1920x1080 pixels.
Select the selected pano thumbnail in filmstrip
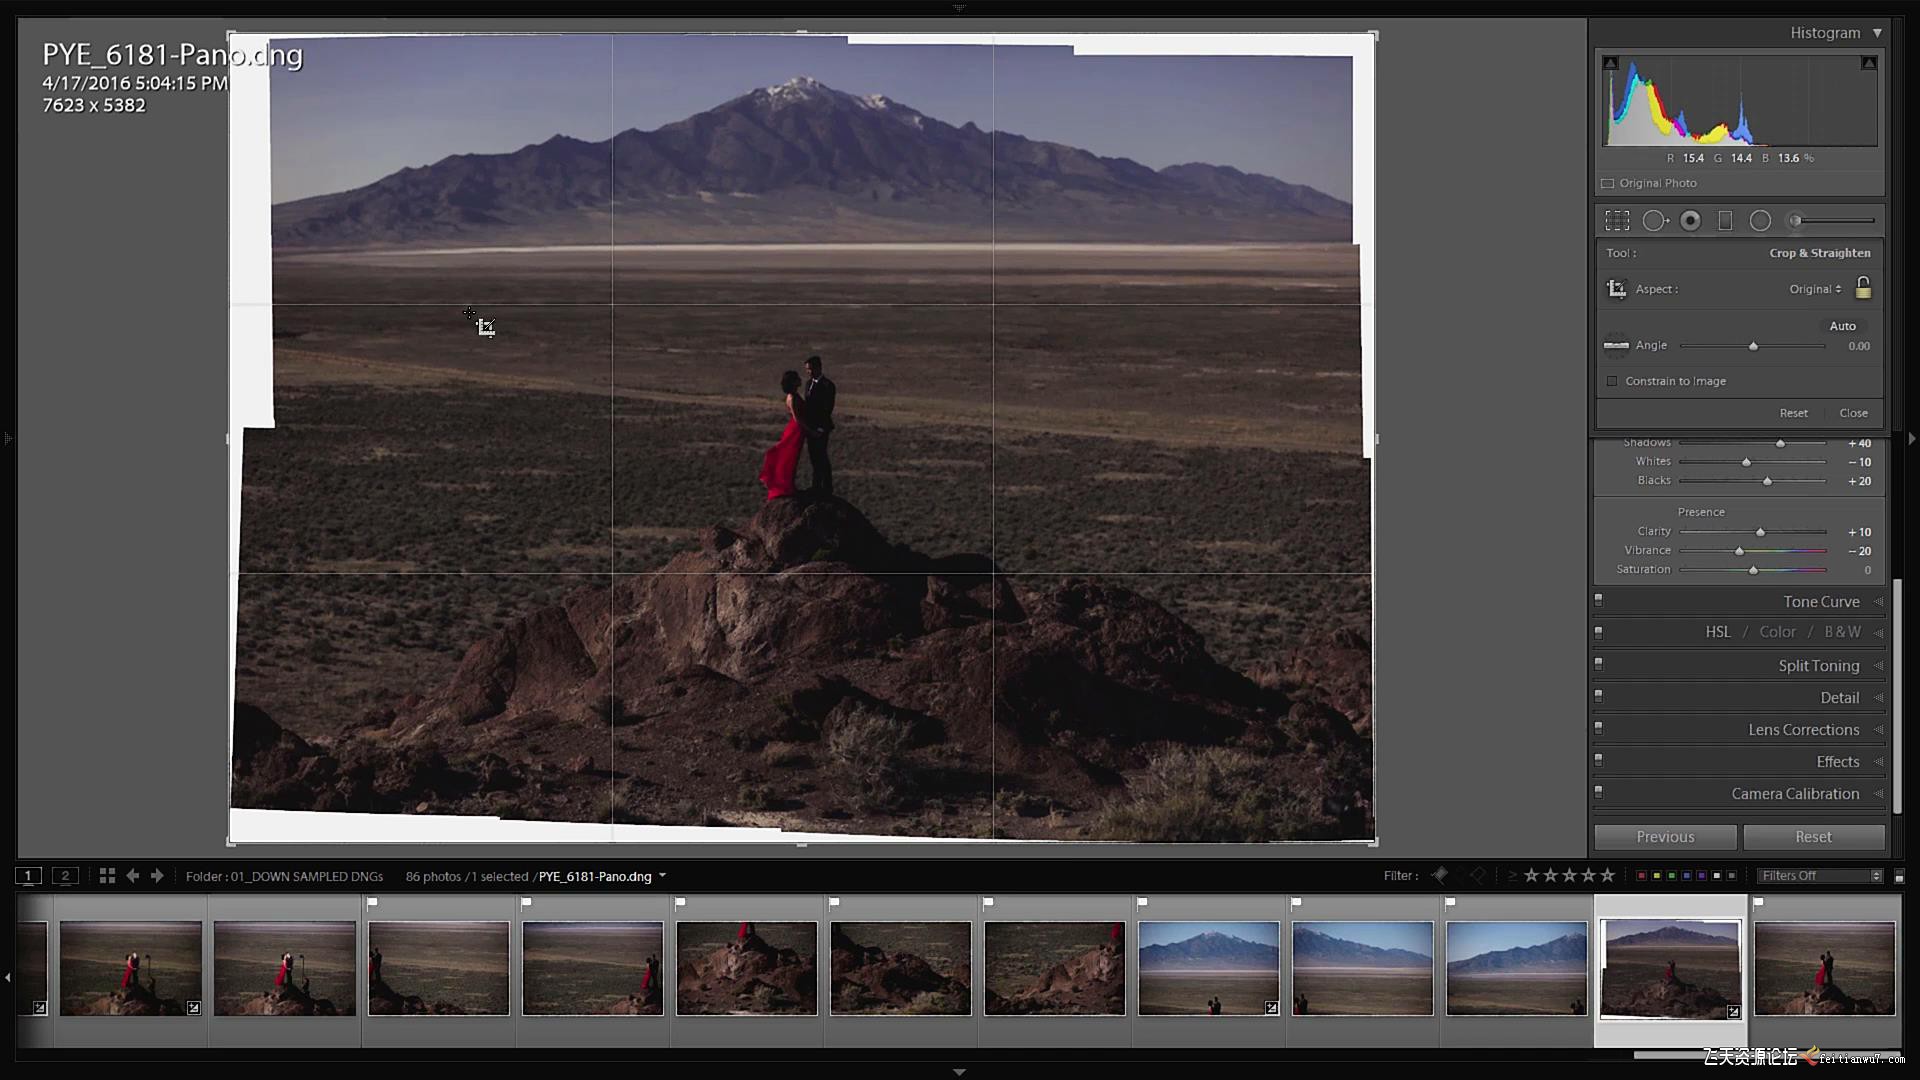tap(1670, 969)
